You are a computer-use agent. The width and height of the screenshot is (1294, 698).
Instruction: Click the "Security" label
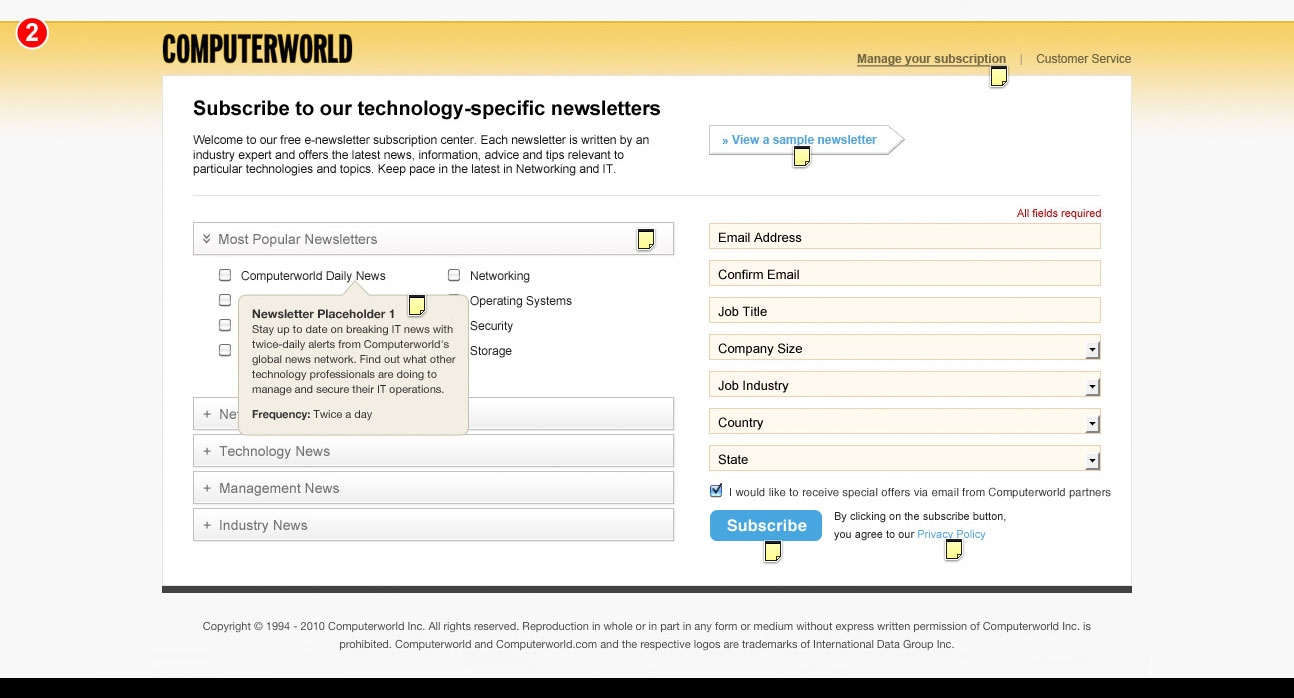click(491, 326)
